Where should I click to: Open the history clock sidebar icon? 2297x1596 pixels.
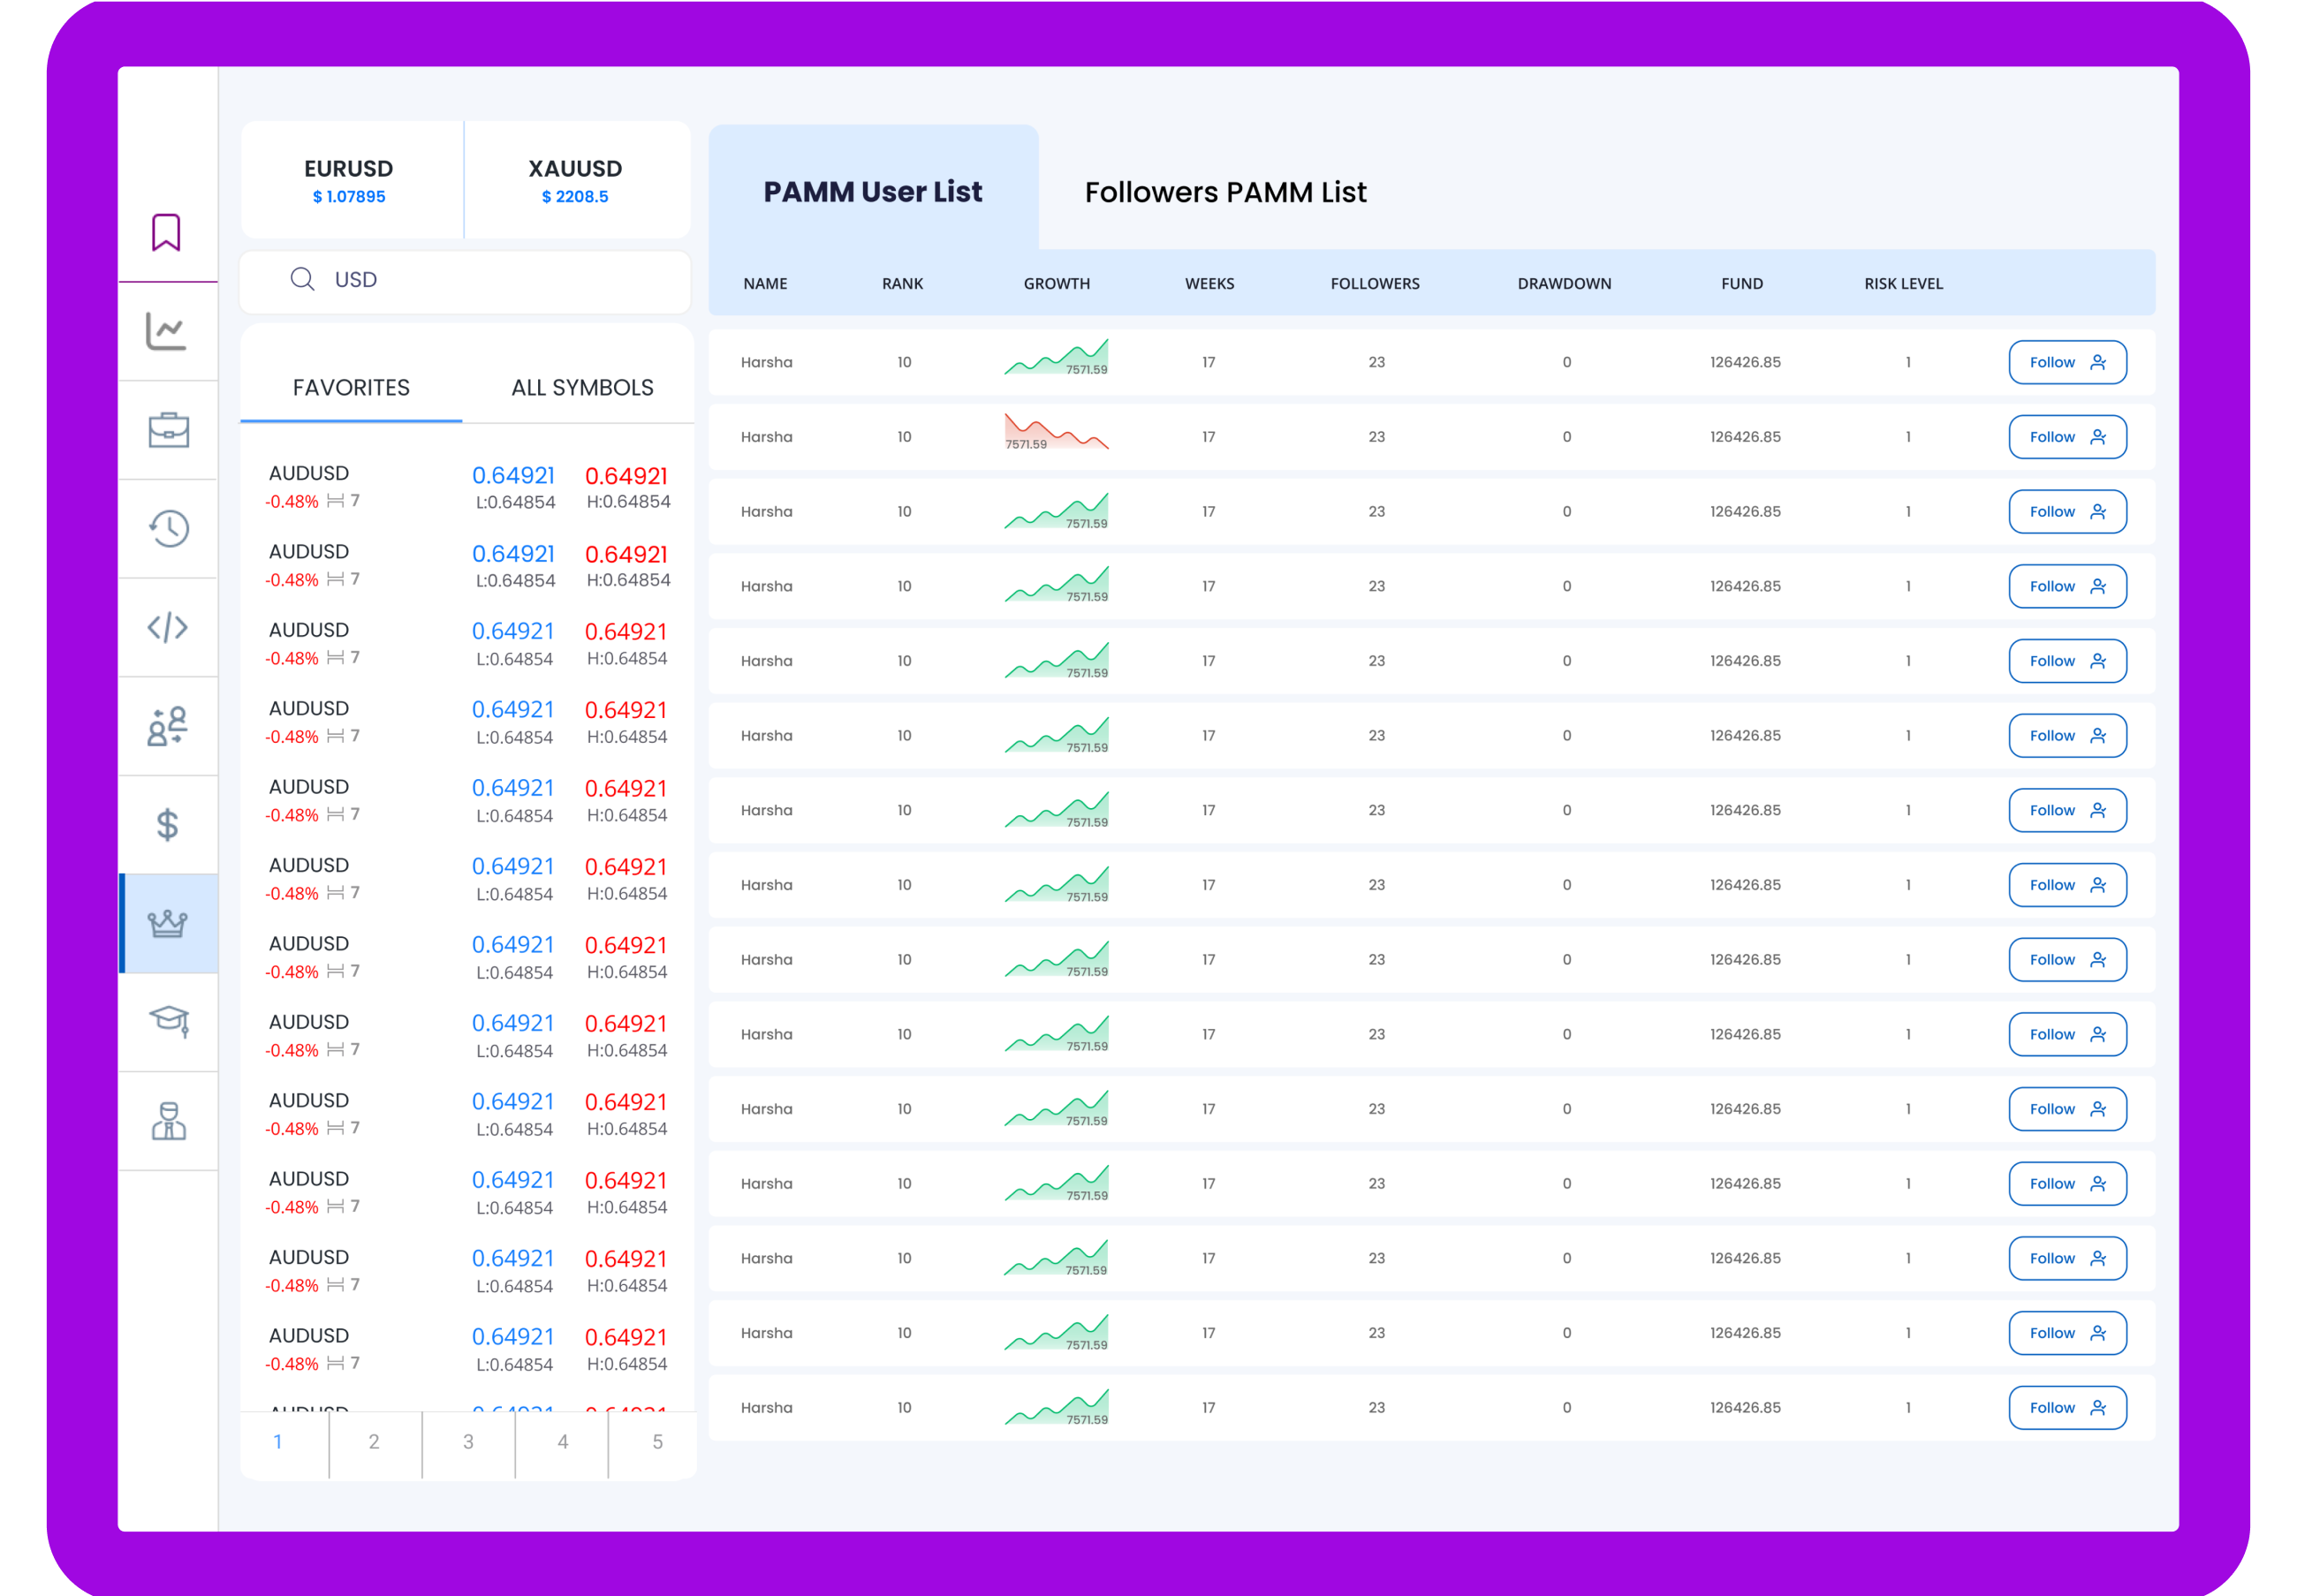point(168,528)
